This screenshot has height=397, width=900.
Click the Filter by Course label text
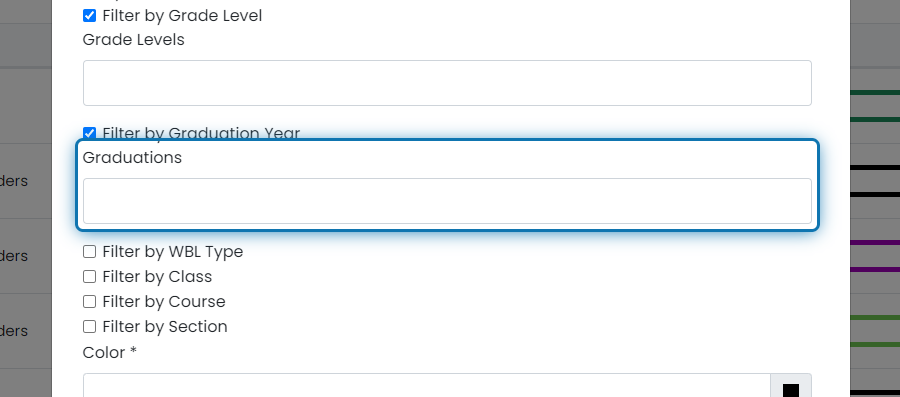tap(164, 302)
